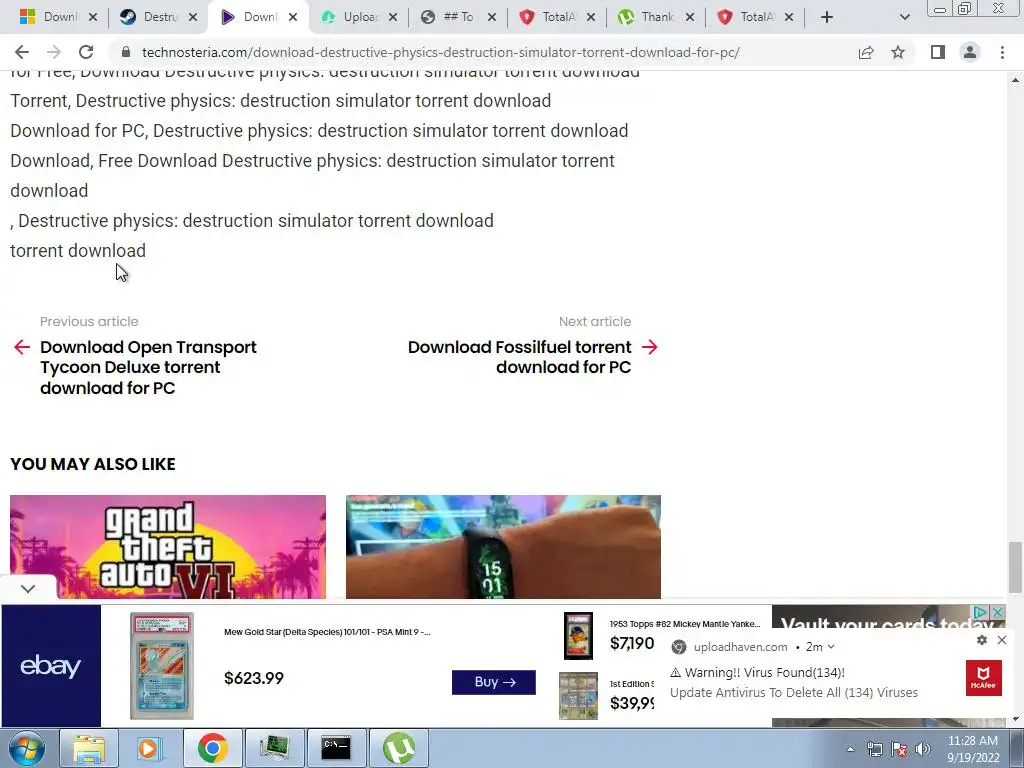Image resolution: width=1024 pixels, height=768 pixels.
Task: Expand the notification time chevron
Action: click(831, 647)
